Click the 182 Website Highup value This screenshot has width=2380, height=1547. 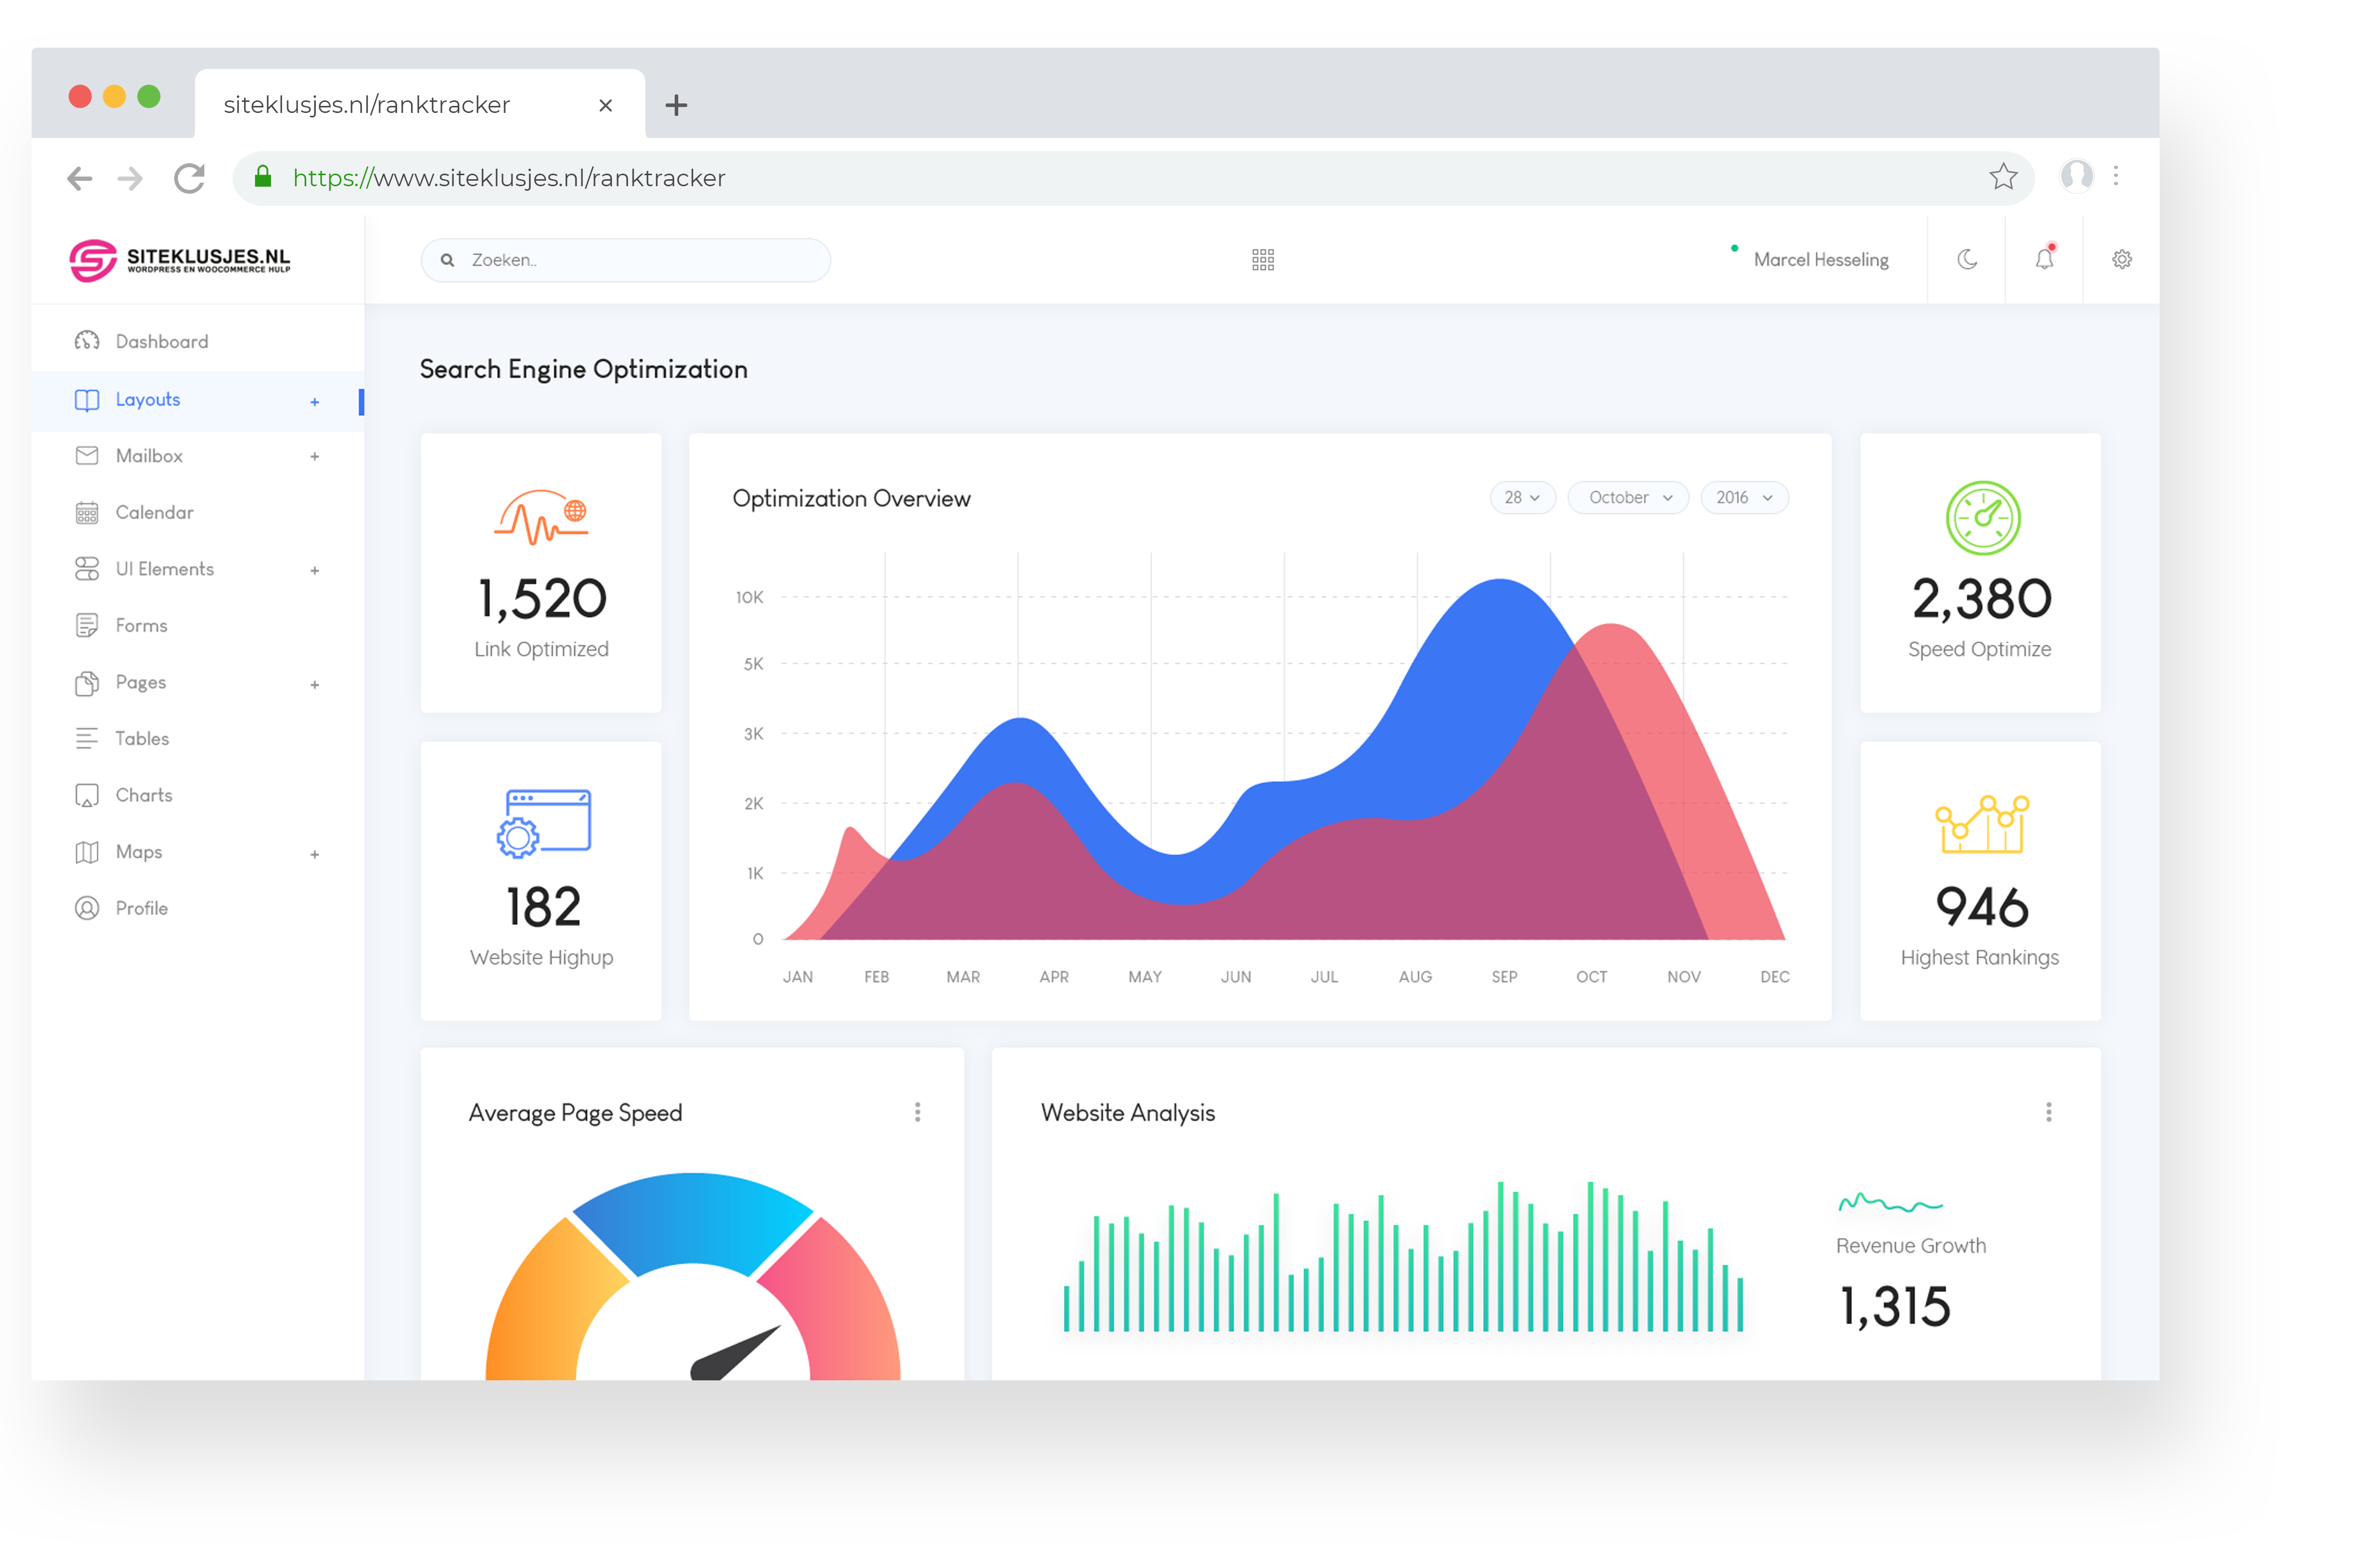[543, 907]
